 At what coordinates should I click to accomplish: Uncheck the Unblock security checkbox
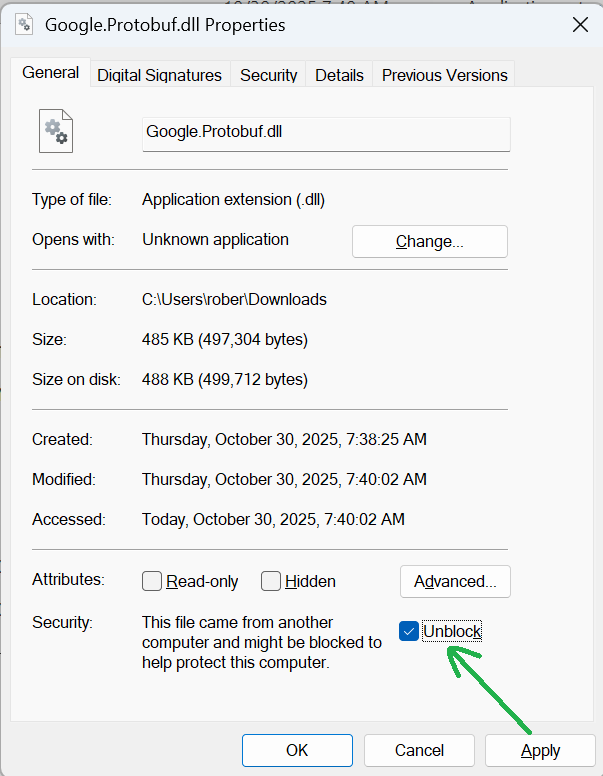409,631
